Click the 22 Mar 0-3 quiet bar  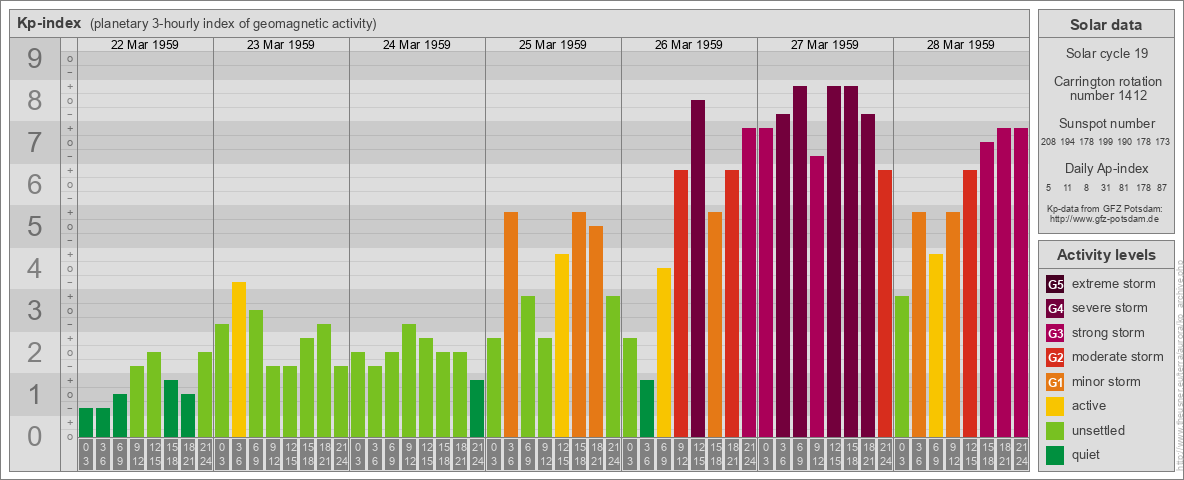coord(86,423)
